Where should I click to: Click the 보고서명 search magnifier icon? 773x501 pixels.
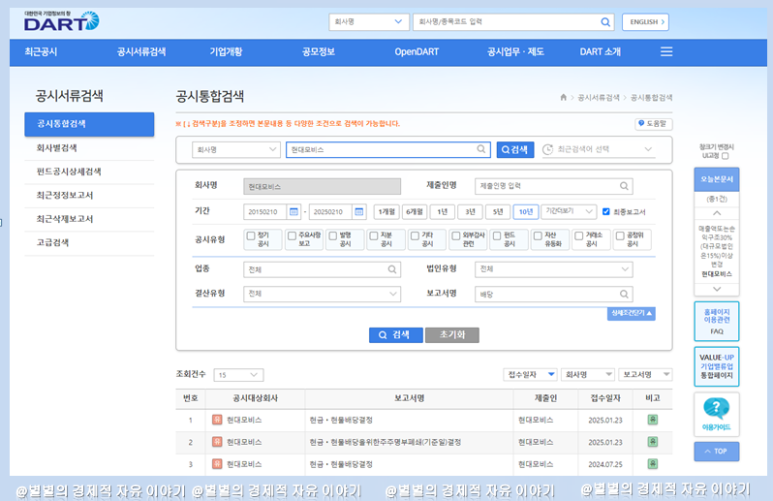click(x=624, y=294)
